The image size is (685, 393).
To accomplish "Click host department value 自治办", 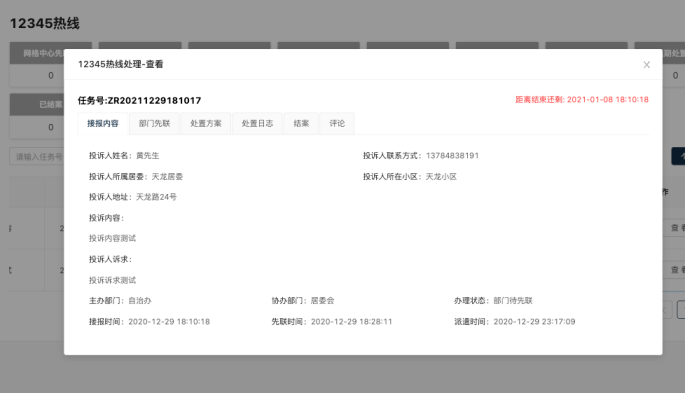I will (140, 300).
